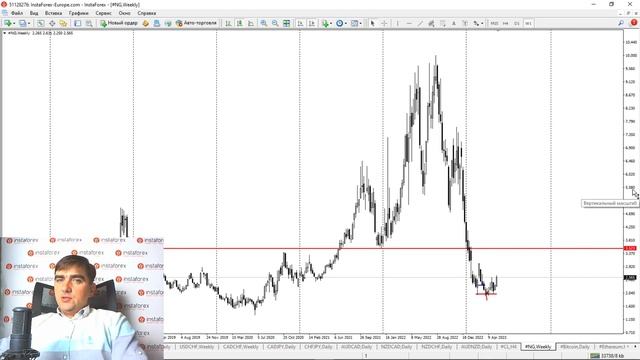Click the templates icon
Viewport: 640px width, 360px height.
[354, 23]
